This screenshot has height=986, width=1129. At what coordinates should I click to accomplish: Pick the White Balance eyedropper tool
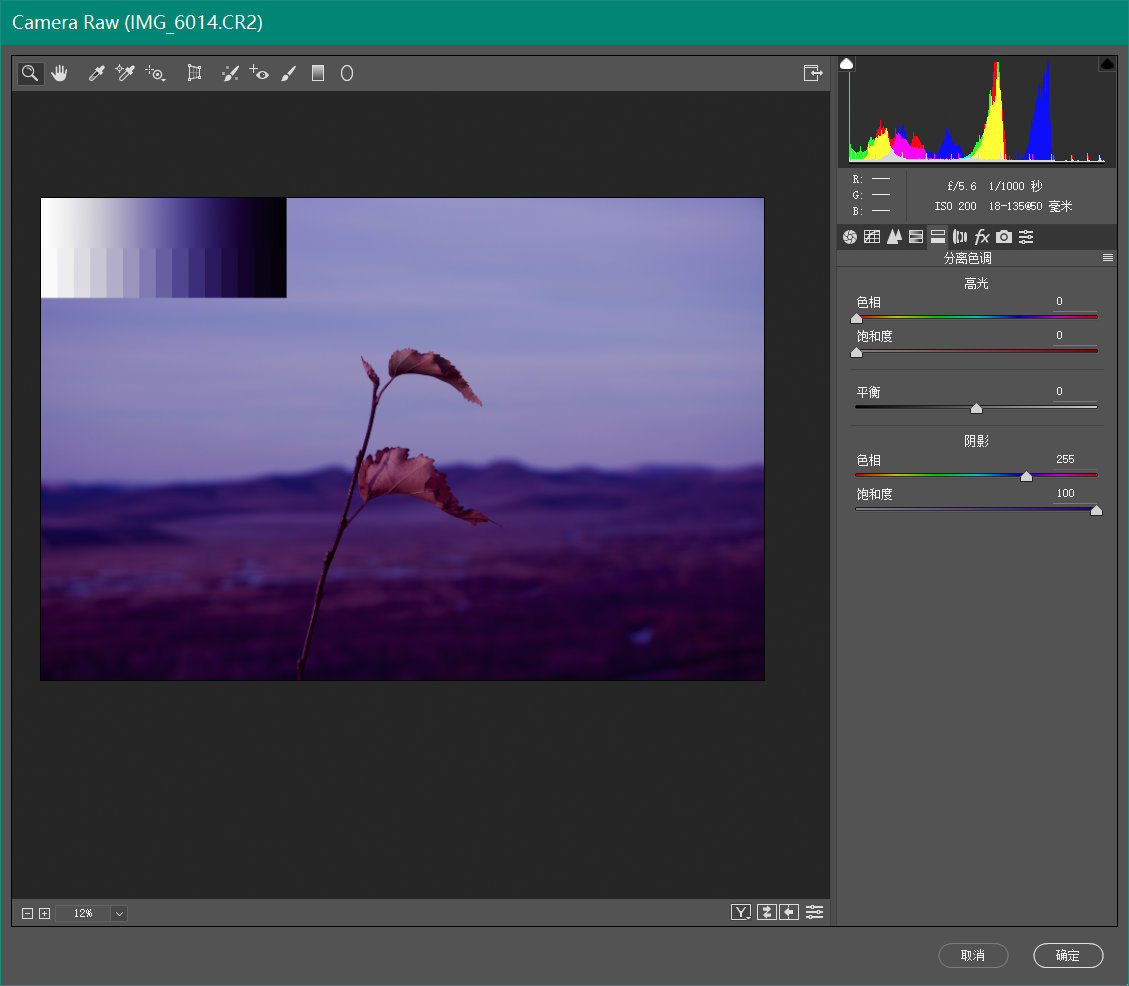coord(96,73)
